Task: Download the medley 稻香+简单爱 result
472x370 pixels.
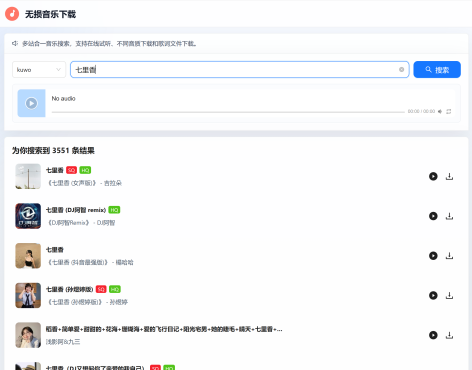Action: [449, 335]
